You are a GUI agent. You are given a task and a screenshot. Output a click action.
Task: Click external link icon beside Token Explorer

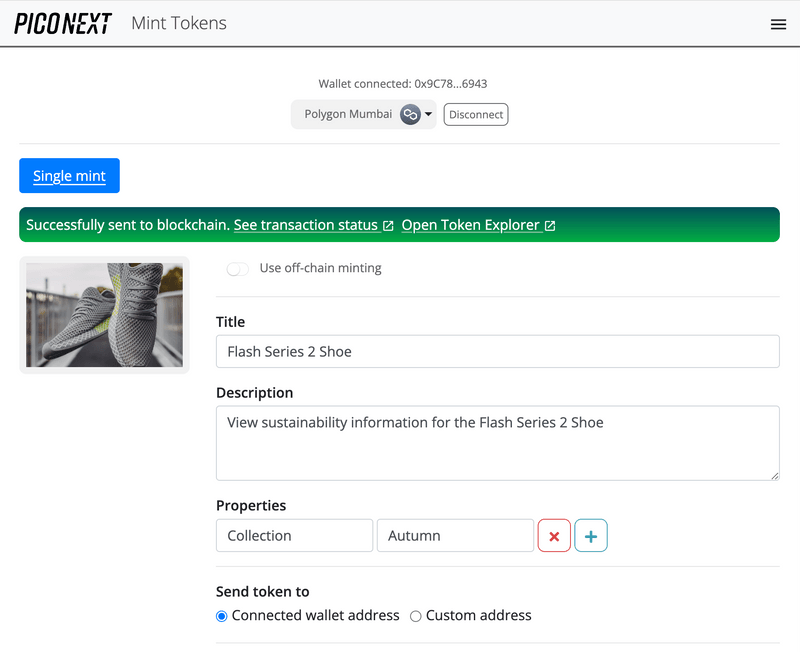550,226
